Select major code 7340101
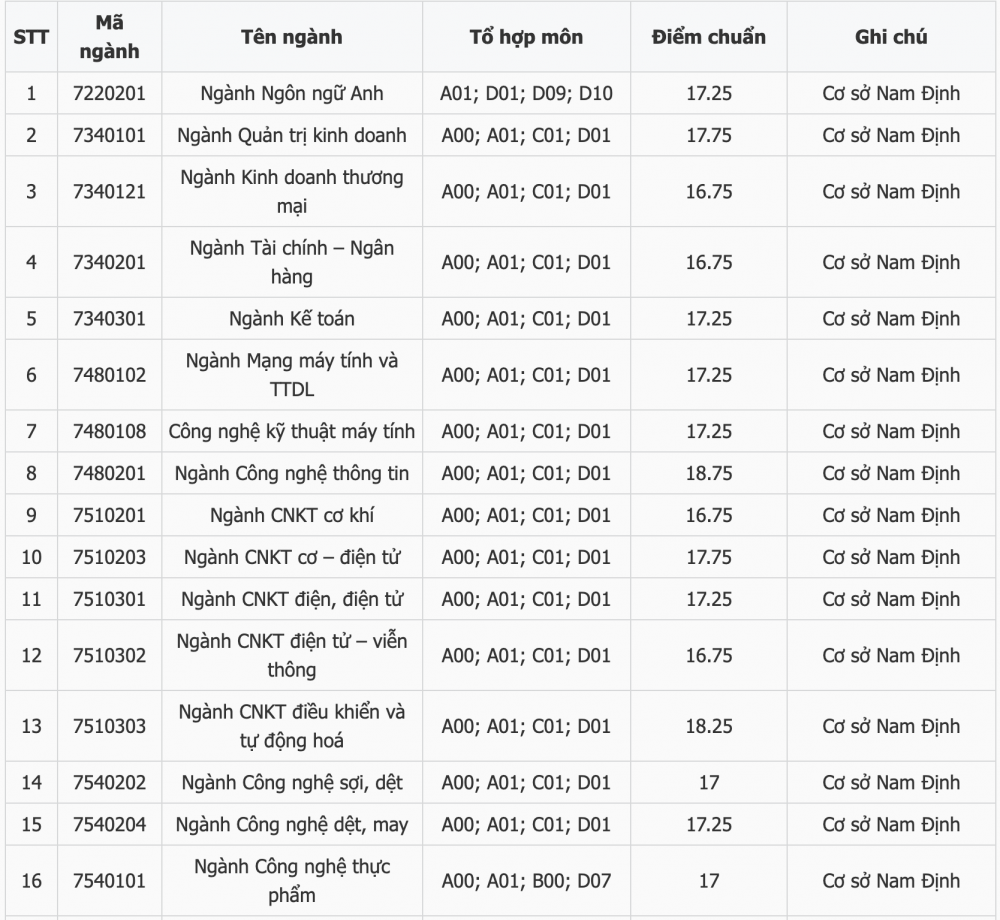 click(109, 135)
